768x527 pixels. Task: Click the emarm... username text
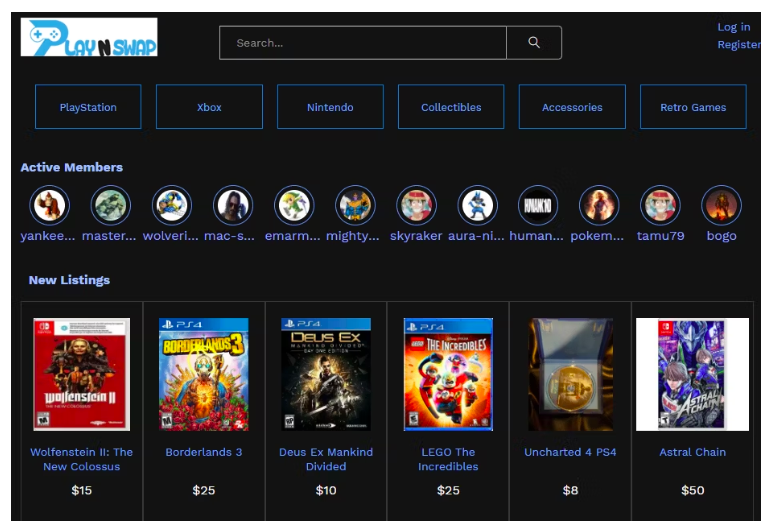coord(292,236)
